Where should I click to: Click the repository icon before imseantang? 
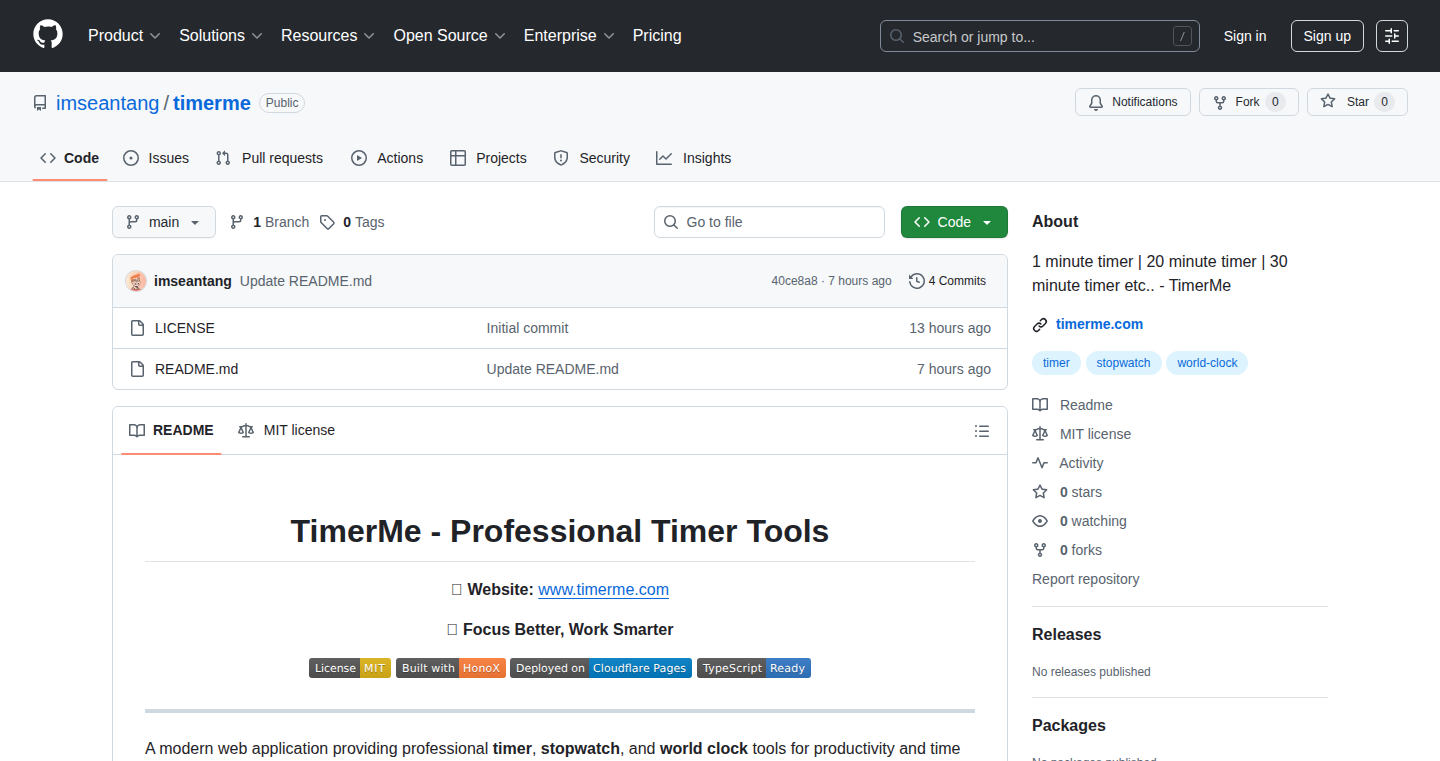tap(40, 103)
